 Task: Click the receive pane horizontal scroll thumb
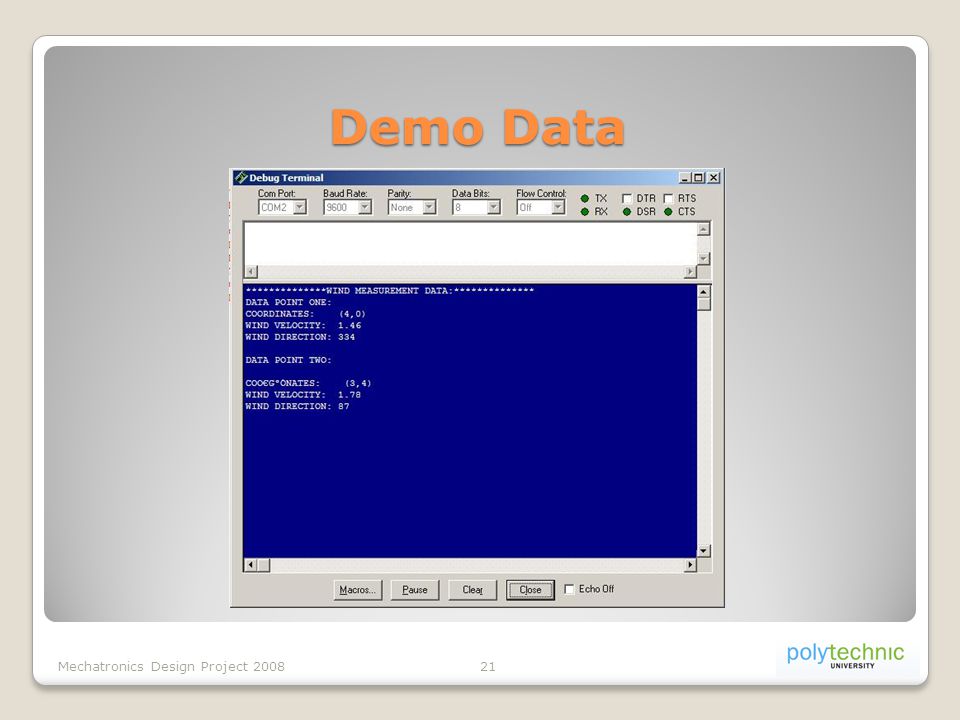[264, 564]
